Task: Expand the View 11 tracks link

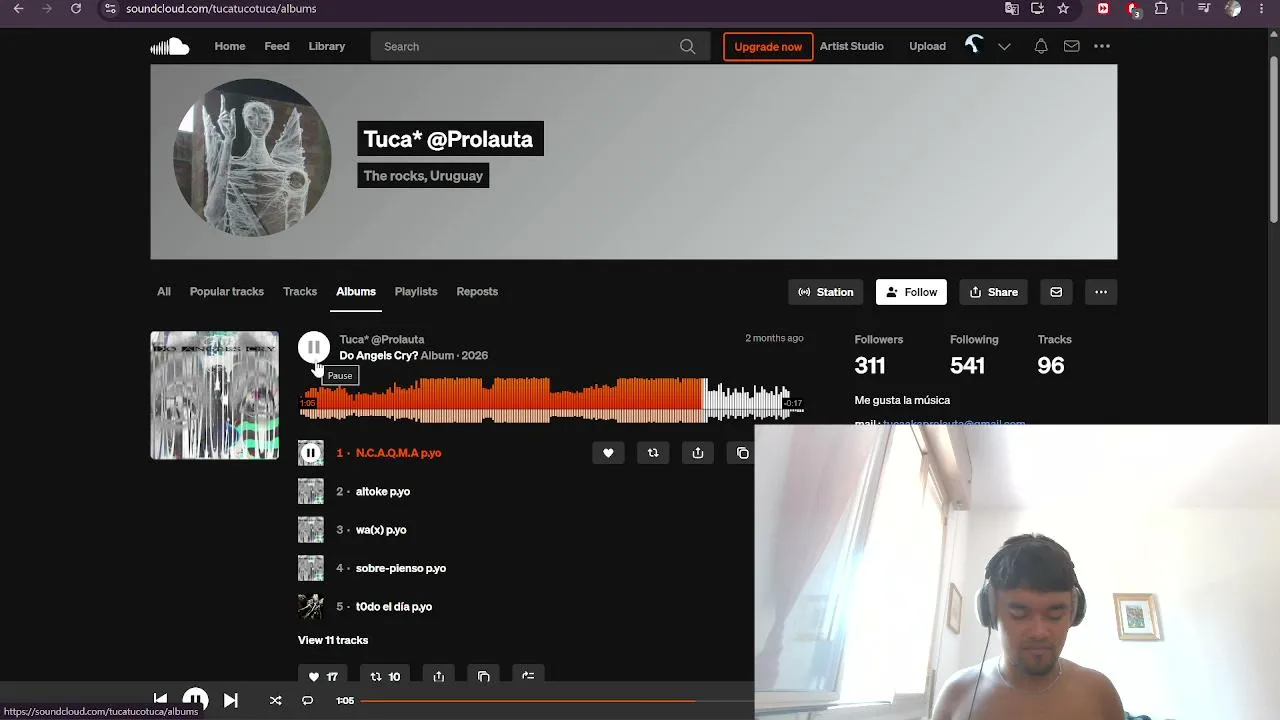Action: (x=333, y=640)
